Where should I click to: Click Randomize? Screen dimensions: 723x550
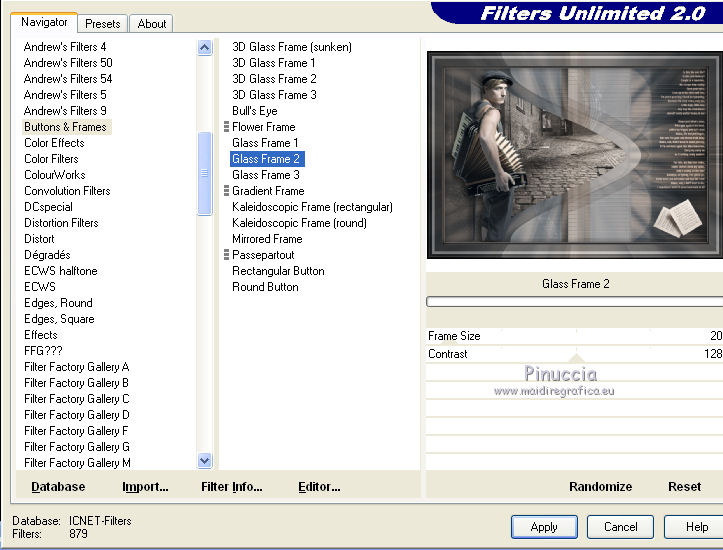[600, 487]
